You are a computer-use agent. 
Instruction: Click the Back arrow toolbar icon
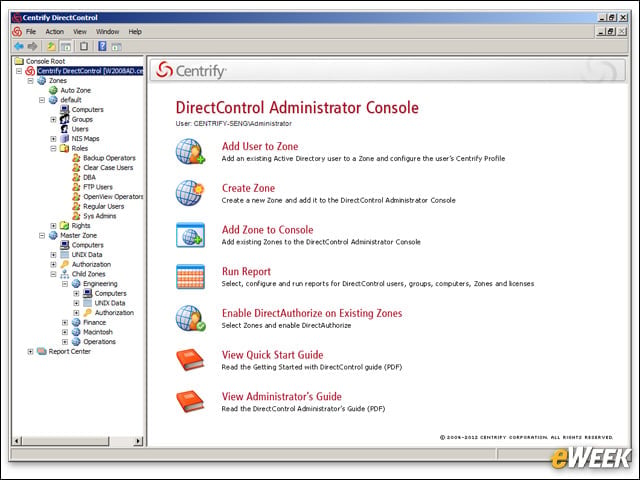tap(19, 46)
